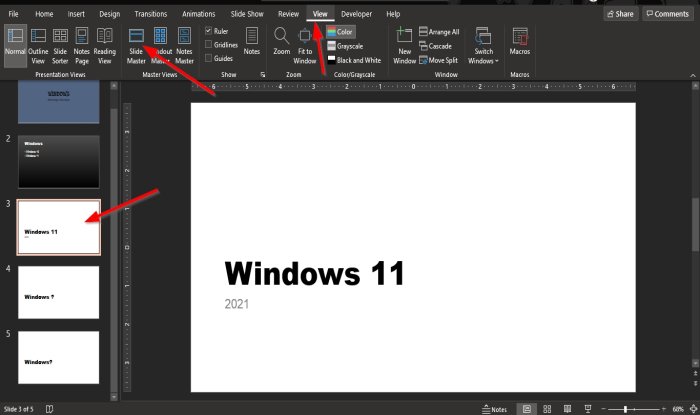Select Outline View icon

38,46
